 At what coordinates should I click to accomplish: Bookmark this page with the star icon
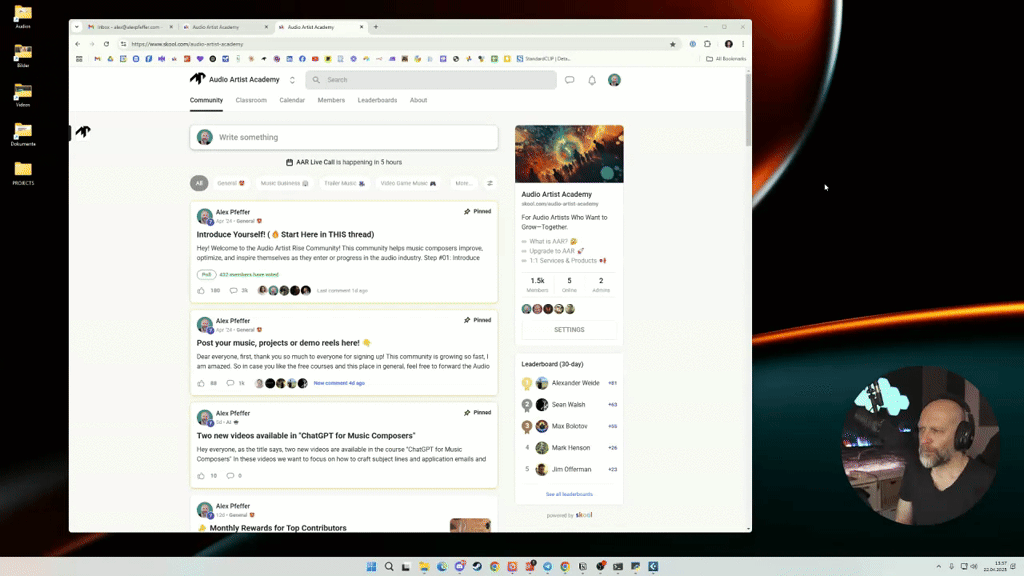[673, 44]
